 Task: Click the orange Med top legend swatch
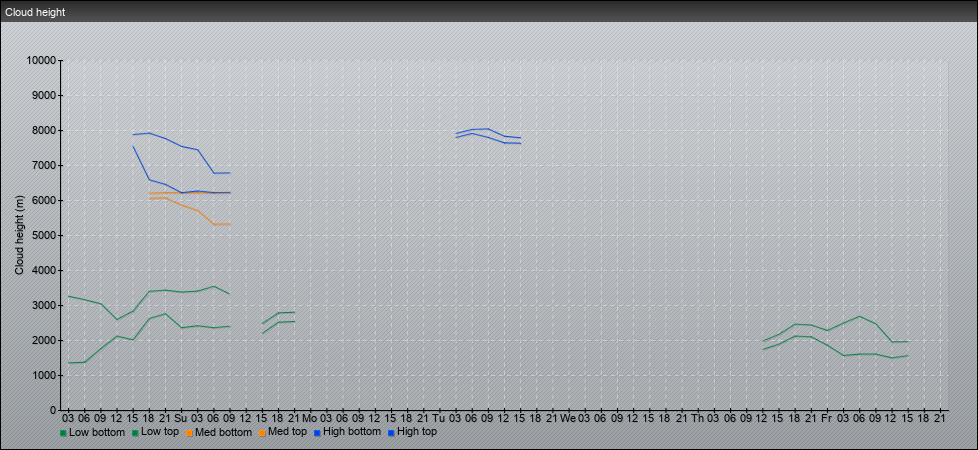[x=261, y=433]
